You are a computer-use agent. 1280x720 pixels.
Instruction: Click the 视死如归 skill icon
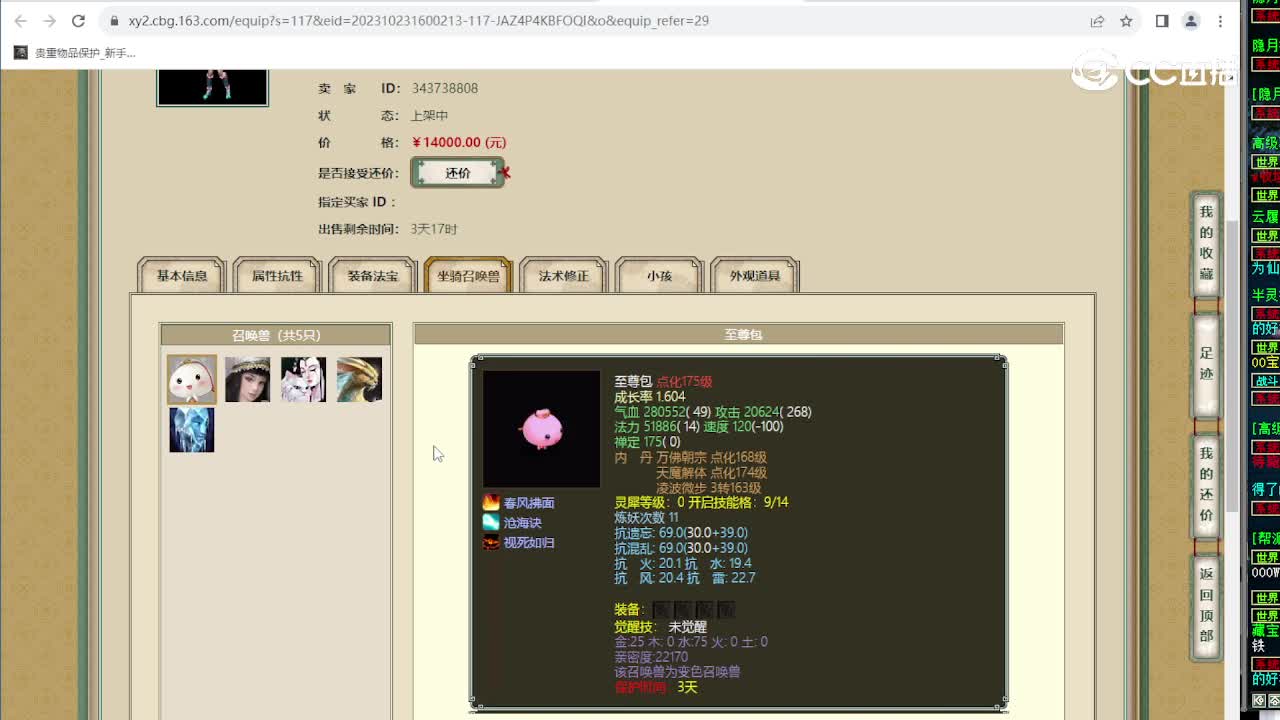[491, 542]
